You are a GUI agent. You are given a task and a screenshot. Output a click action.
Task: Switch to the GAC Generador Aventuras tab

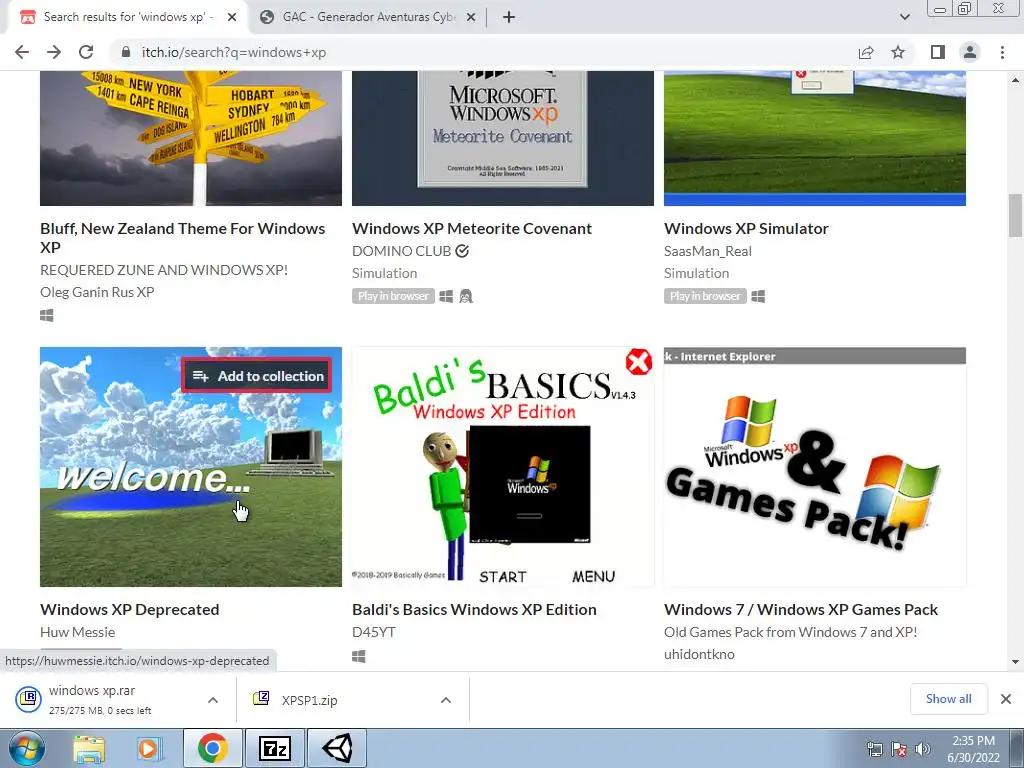(369, 17)
